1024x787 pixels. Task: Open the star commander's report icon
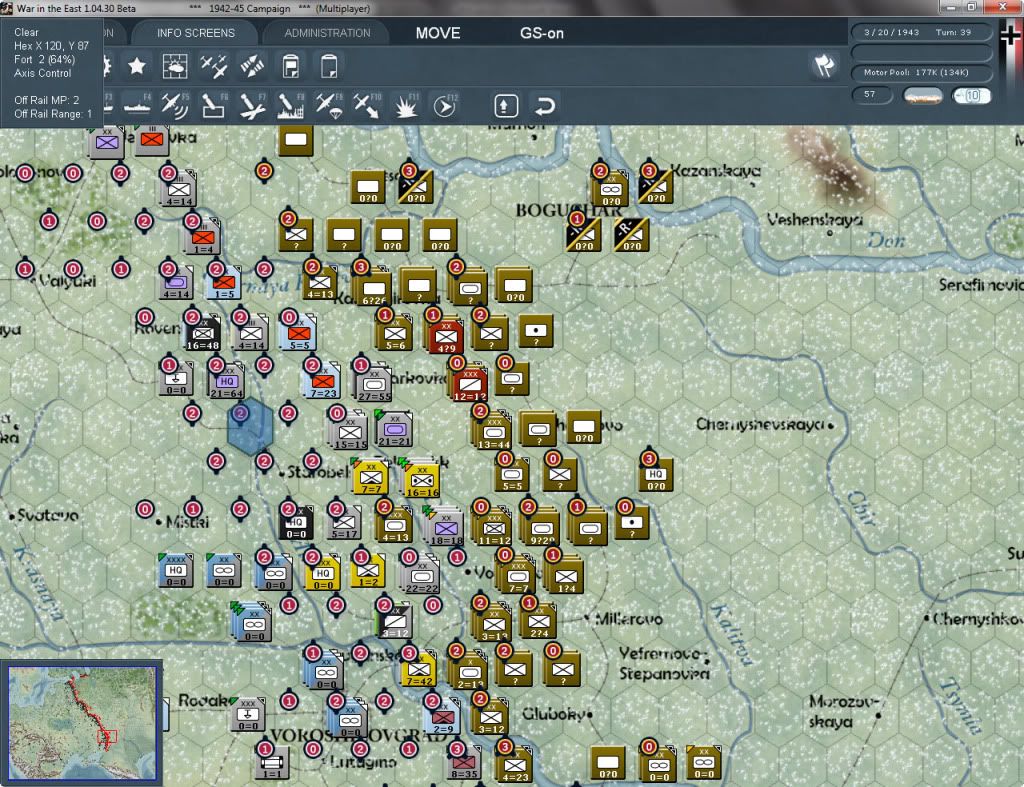[x=136, y=66]
